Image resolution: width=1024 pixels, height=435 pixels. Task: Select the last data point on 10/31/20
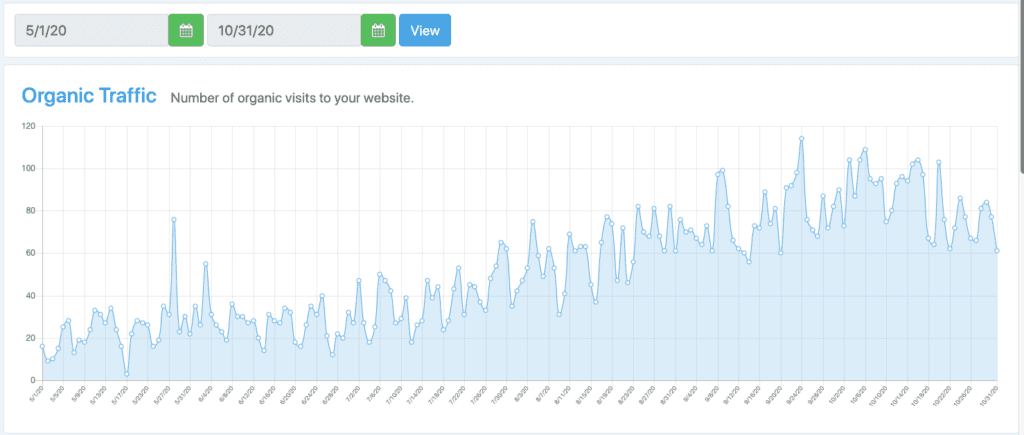click(x=997, y=251)
